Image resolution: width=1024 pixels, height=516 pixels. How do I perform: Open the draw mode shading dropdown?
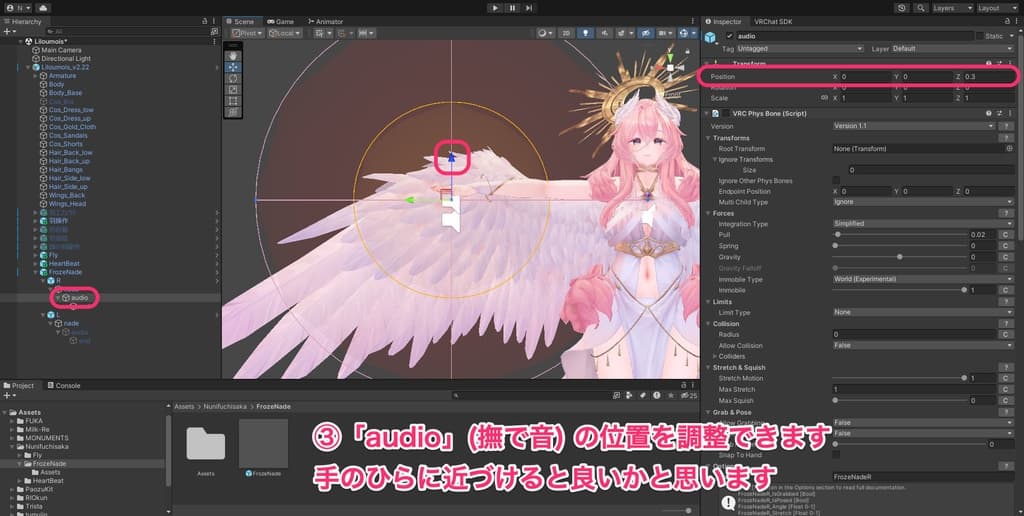tap(545, 33)
